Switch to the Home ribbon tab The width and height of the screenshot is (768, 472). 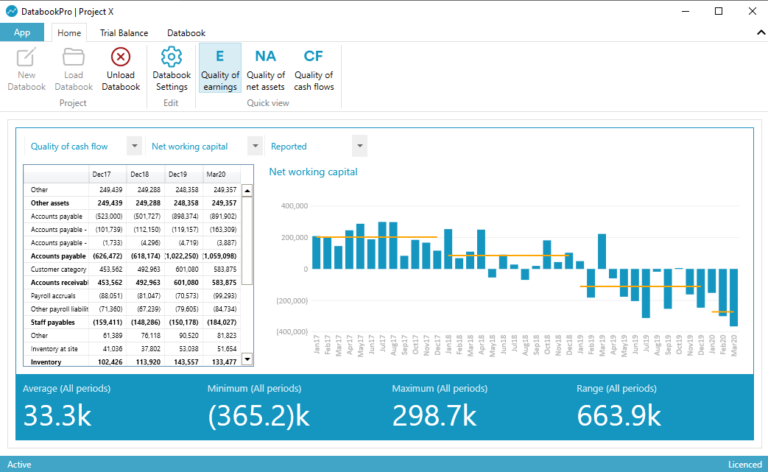[x=68, y=33]
